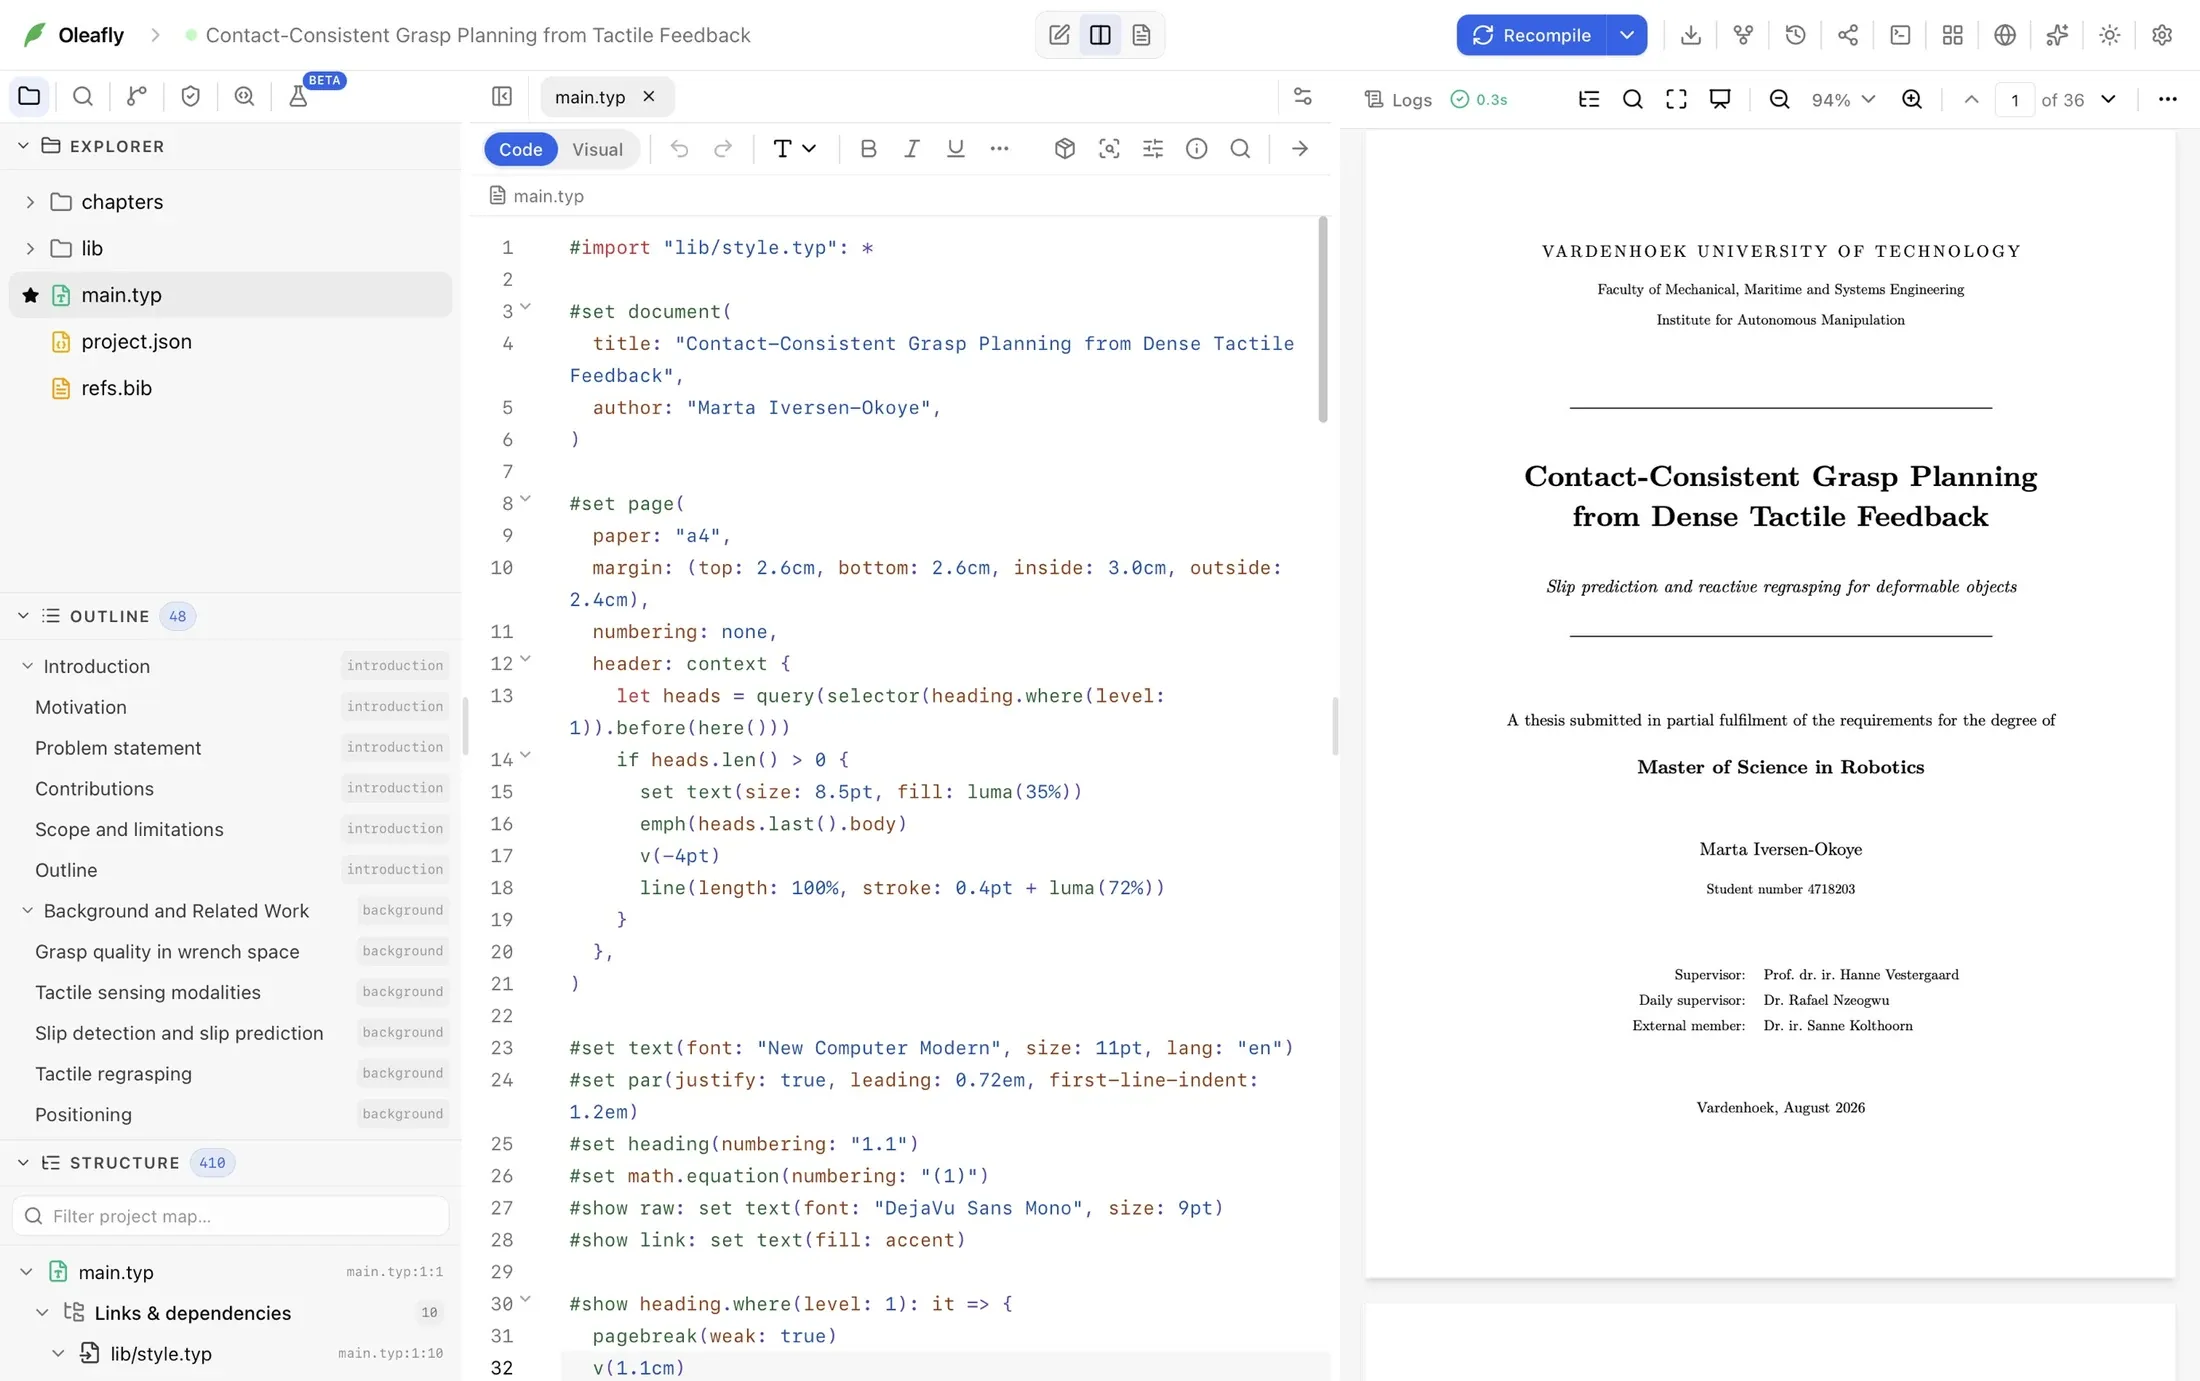Click the Recompile button

1532,35
